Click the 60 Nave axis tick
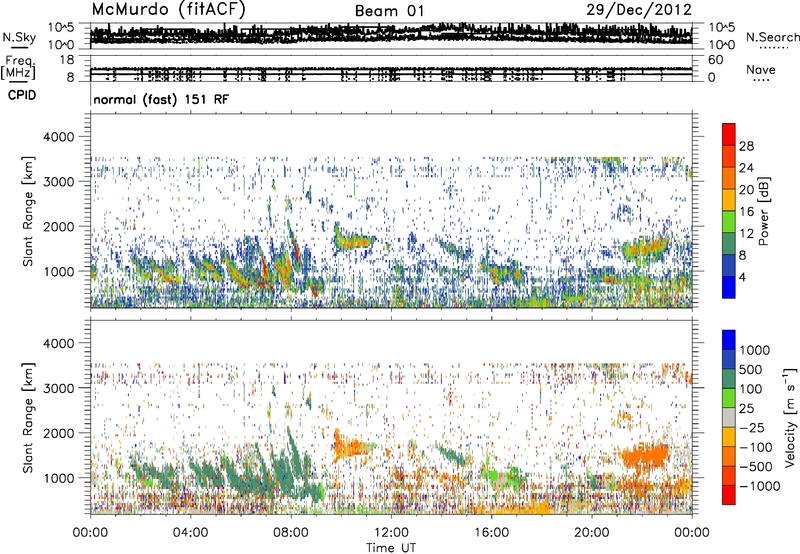 pos(715,60)
